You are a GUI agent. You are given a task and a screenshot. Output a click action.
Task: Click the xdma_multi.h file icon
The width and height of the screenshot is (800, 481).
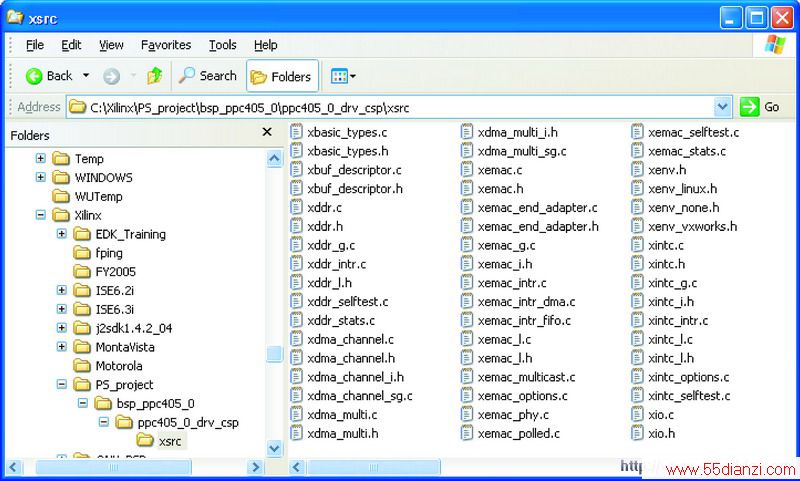(296, 434)
